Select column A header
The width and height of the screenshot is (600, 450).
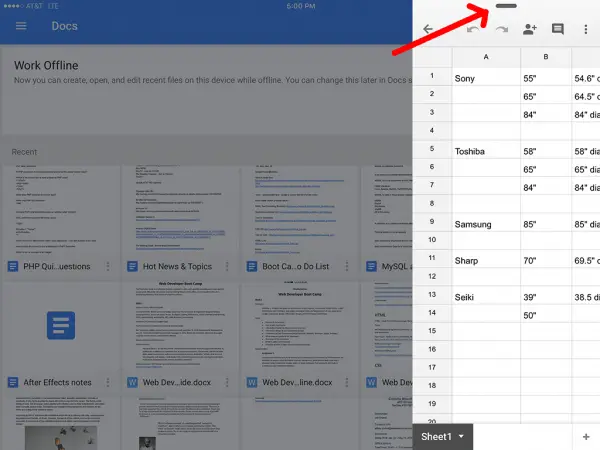(x=486, y=57)
